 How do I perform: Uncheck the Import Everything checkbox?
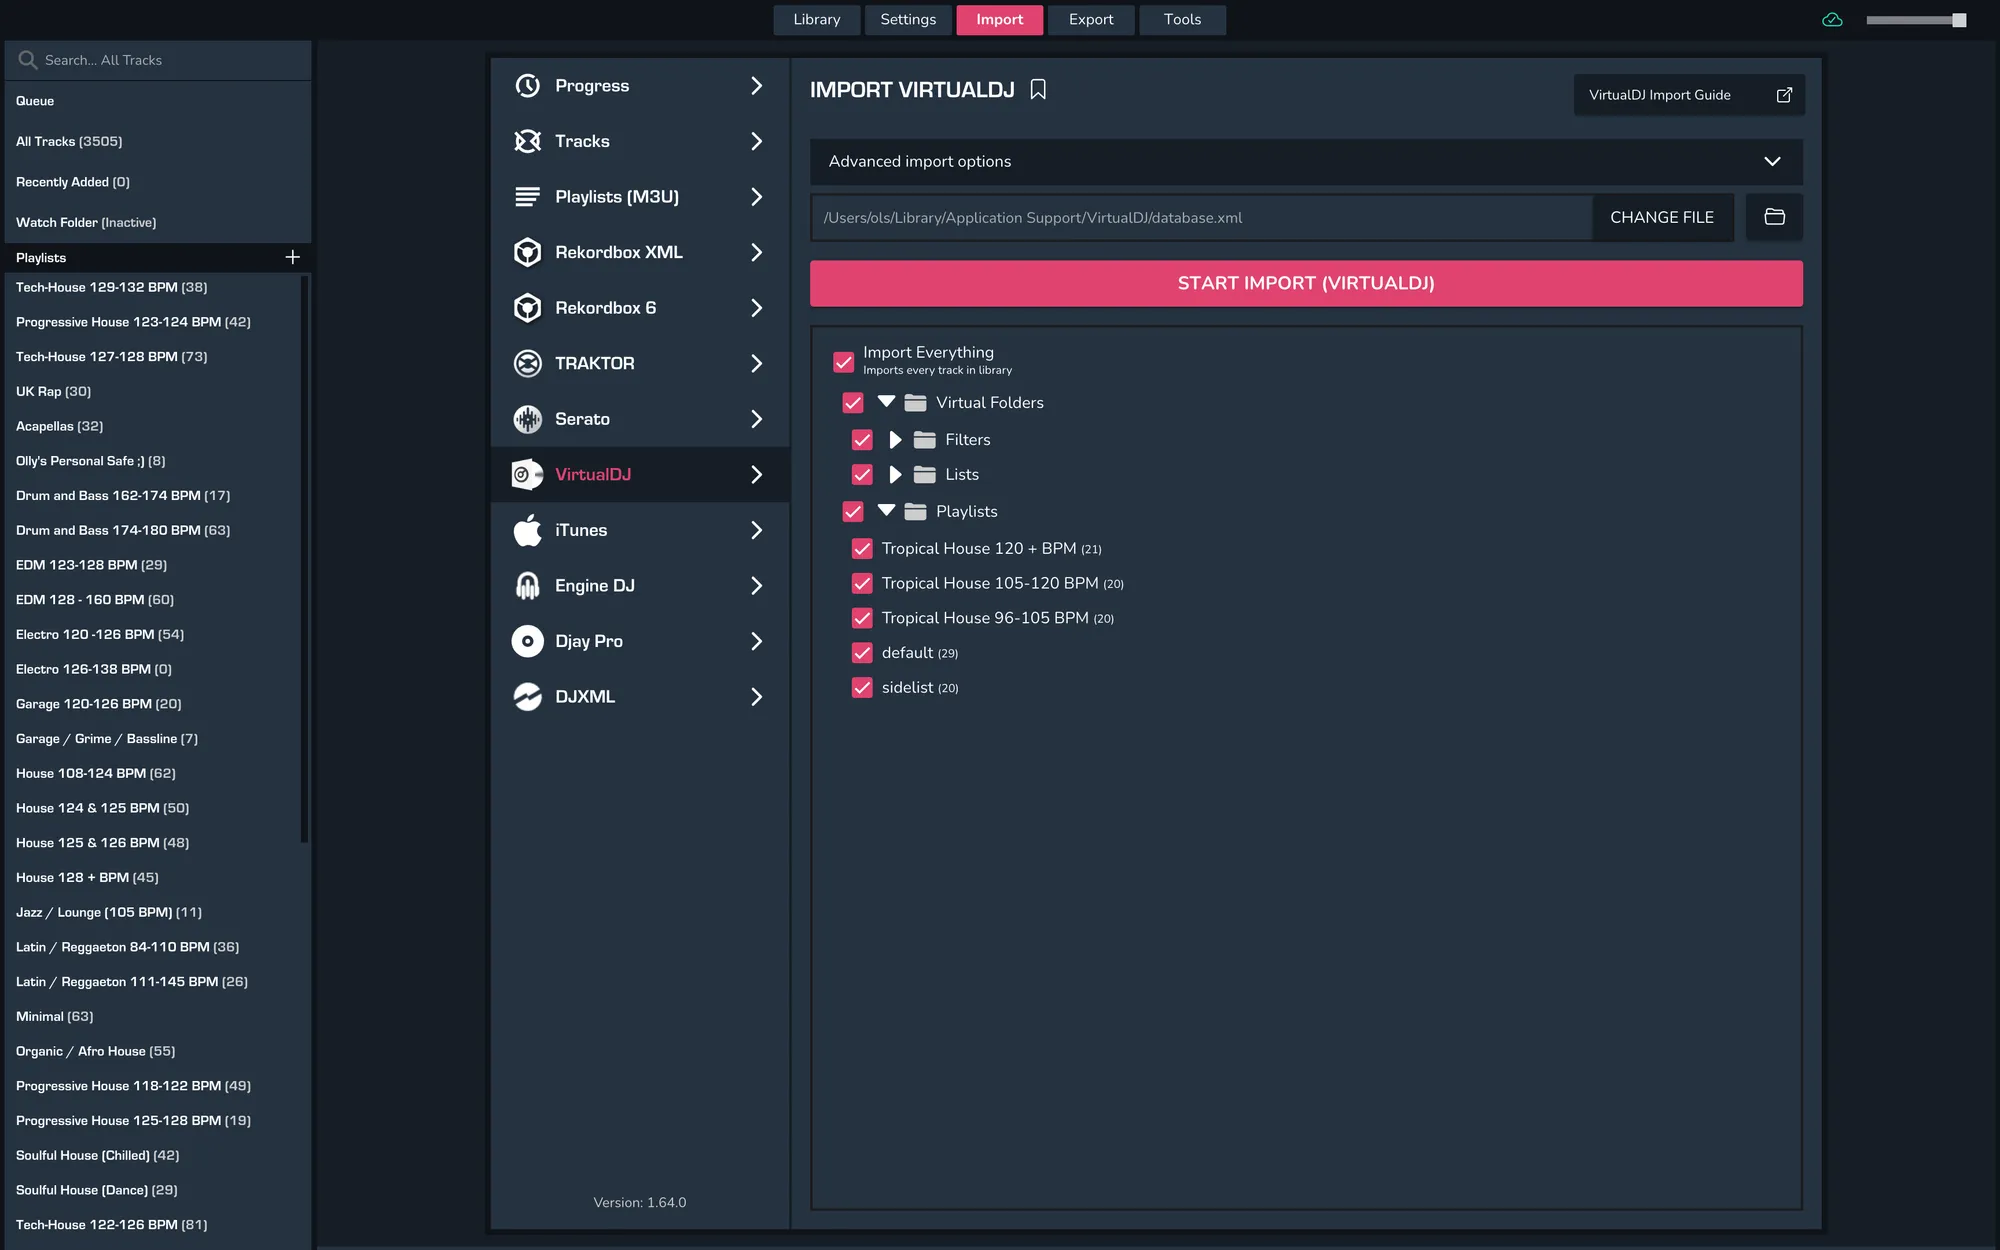pos(844,361)
